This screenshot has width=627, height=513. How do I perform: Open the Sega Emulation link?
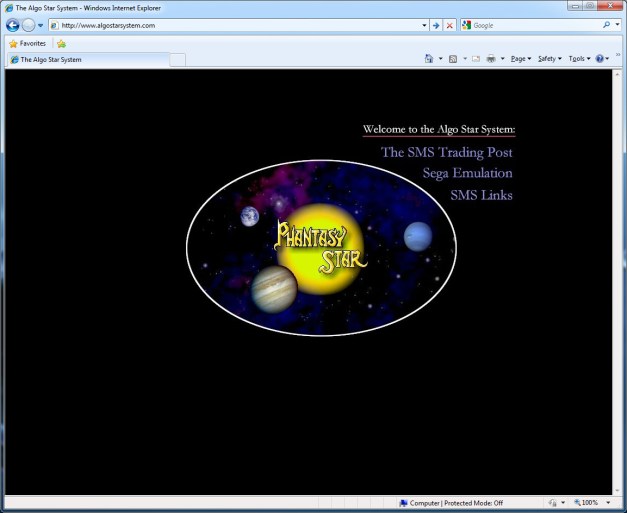click(x=467, y=173)
